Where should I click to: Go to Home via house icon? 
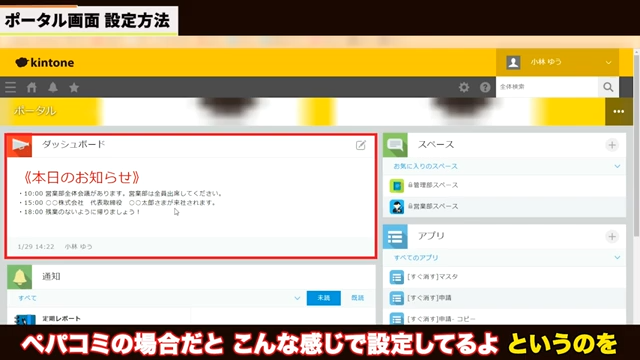(32, 87)
